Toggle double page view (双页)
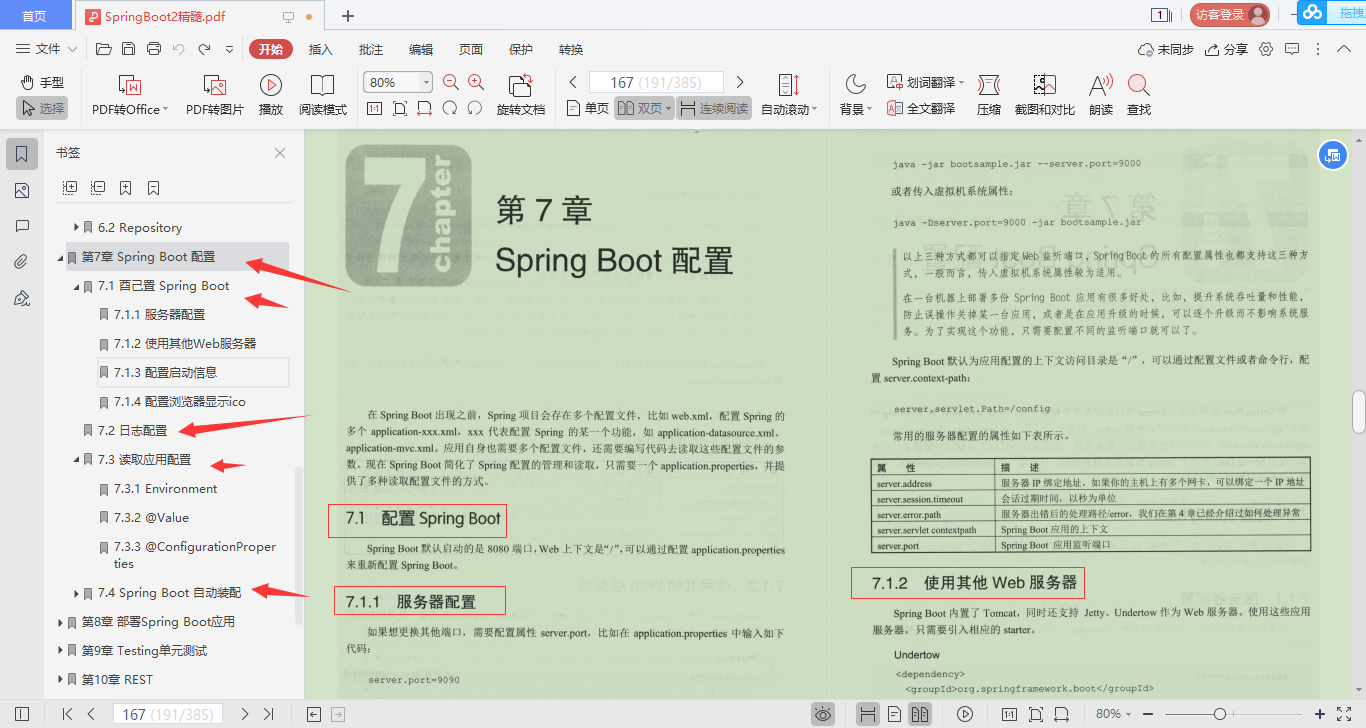 [644, 108]
